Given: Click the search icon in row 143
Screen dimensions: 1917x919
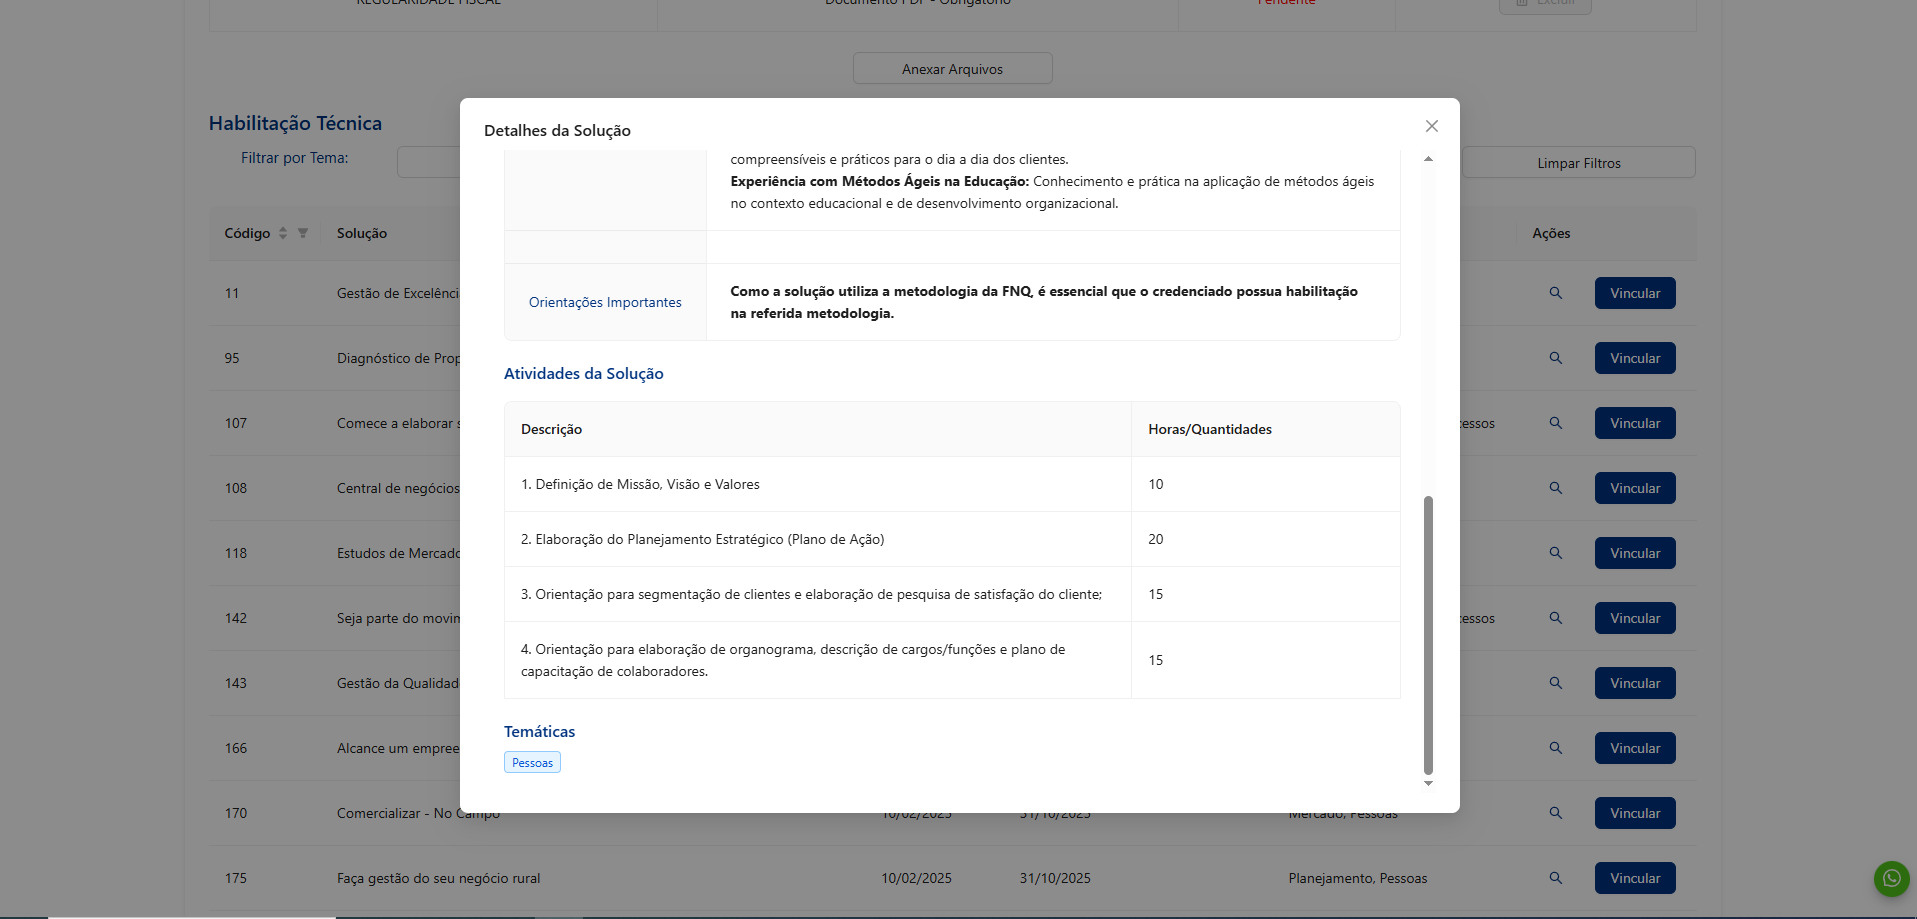Looking at the screenshot, I should tap(1555, 683).
